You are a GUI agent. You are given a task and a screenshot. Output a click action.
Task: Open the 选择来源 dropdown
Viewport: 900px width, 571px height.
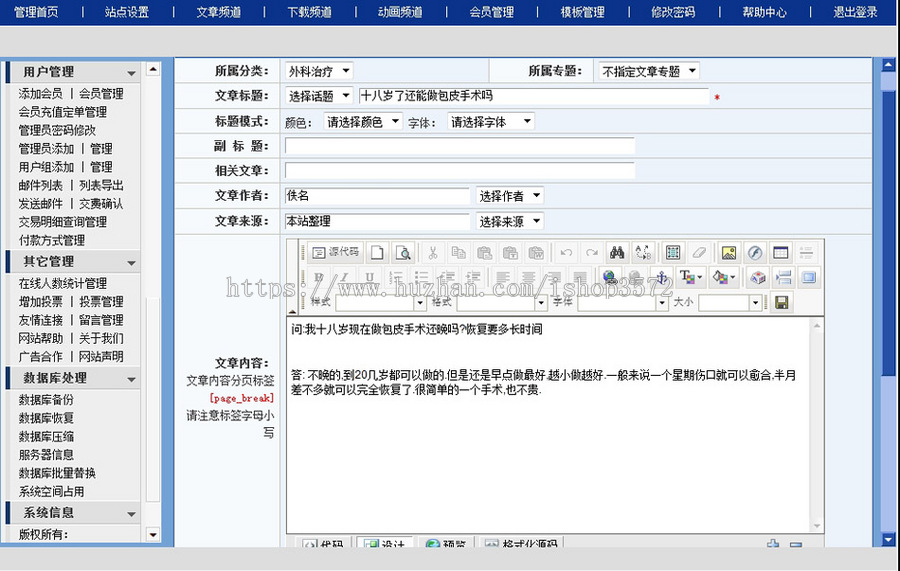tap(509, 221)
